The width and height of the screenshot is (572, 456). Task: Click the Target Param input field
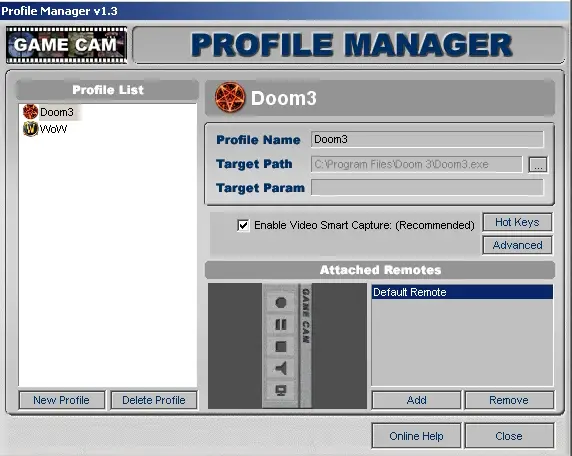click(x=427, y=188)
